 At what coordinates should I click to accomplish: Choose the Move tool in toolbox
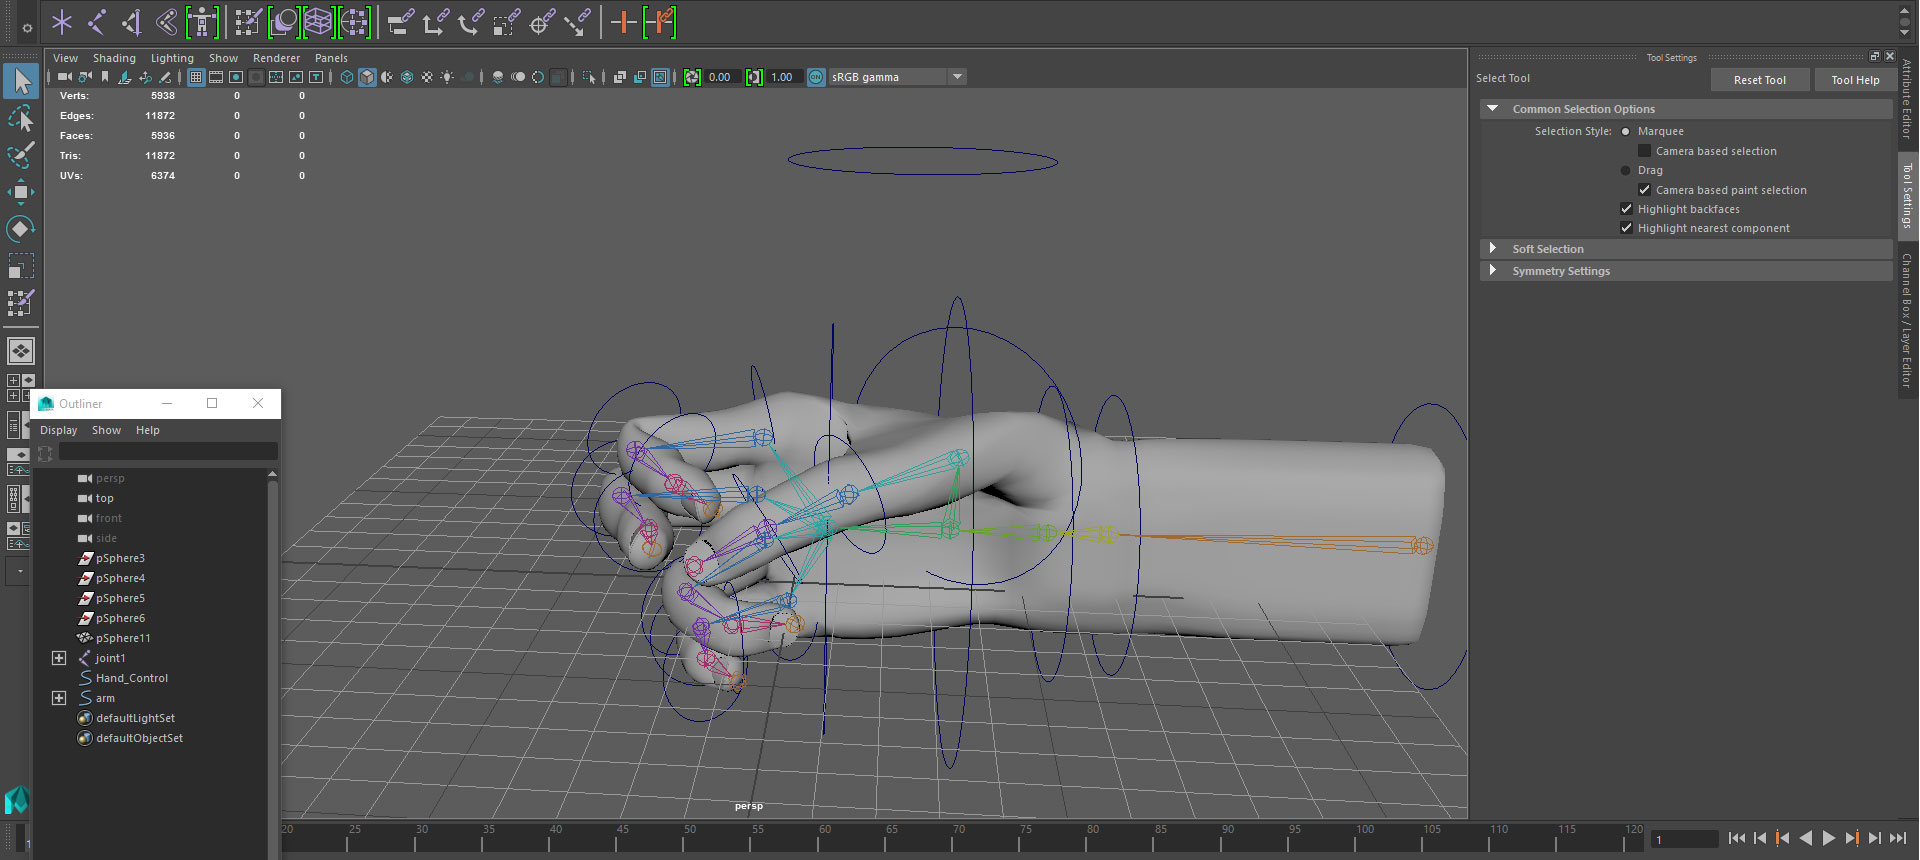(21, 192)
